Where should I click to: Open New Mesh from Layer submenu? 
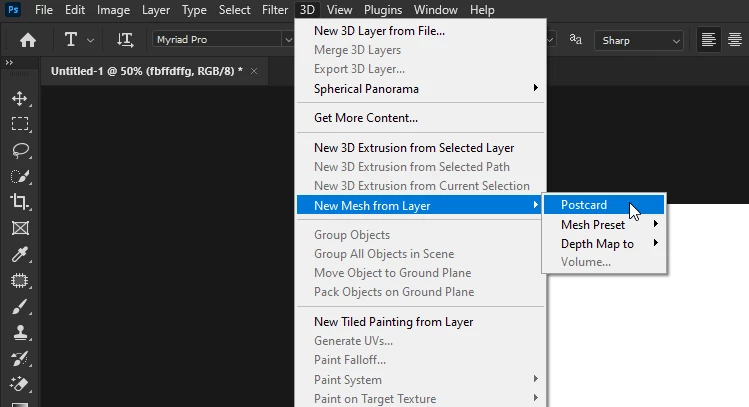click(419, 205)
